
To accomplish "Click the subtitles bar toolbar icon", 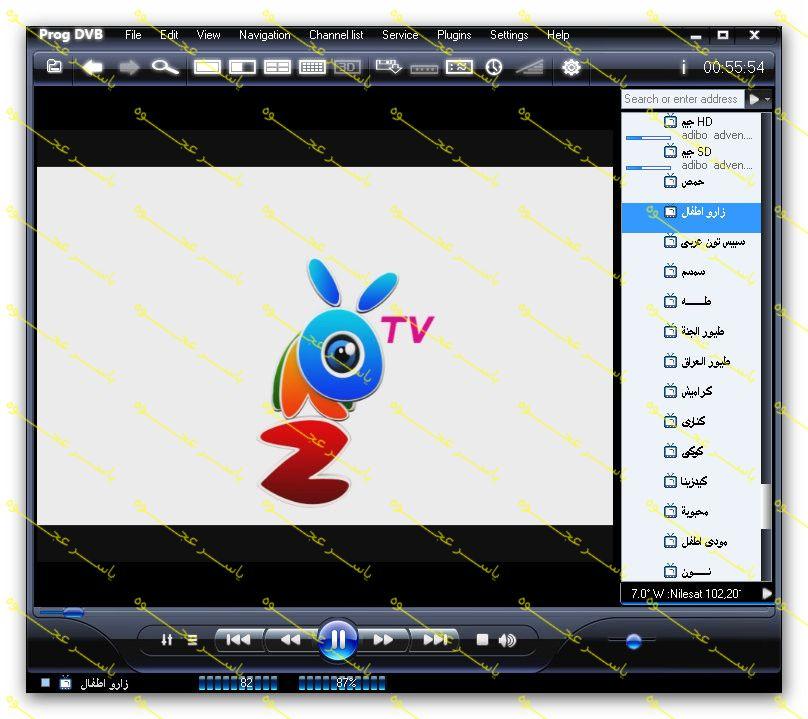I will (424, 69).
